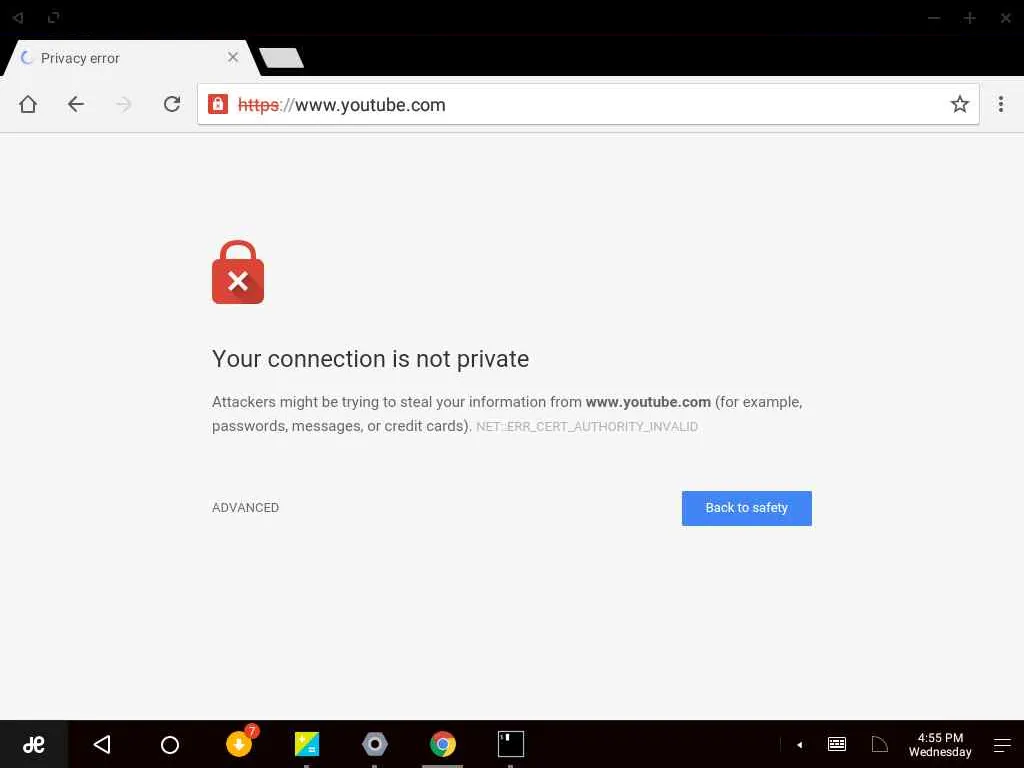
Task: Click the red insecure lock icon in address bar
Action: pos(218,104)
